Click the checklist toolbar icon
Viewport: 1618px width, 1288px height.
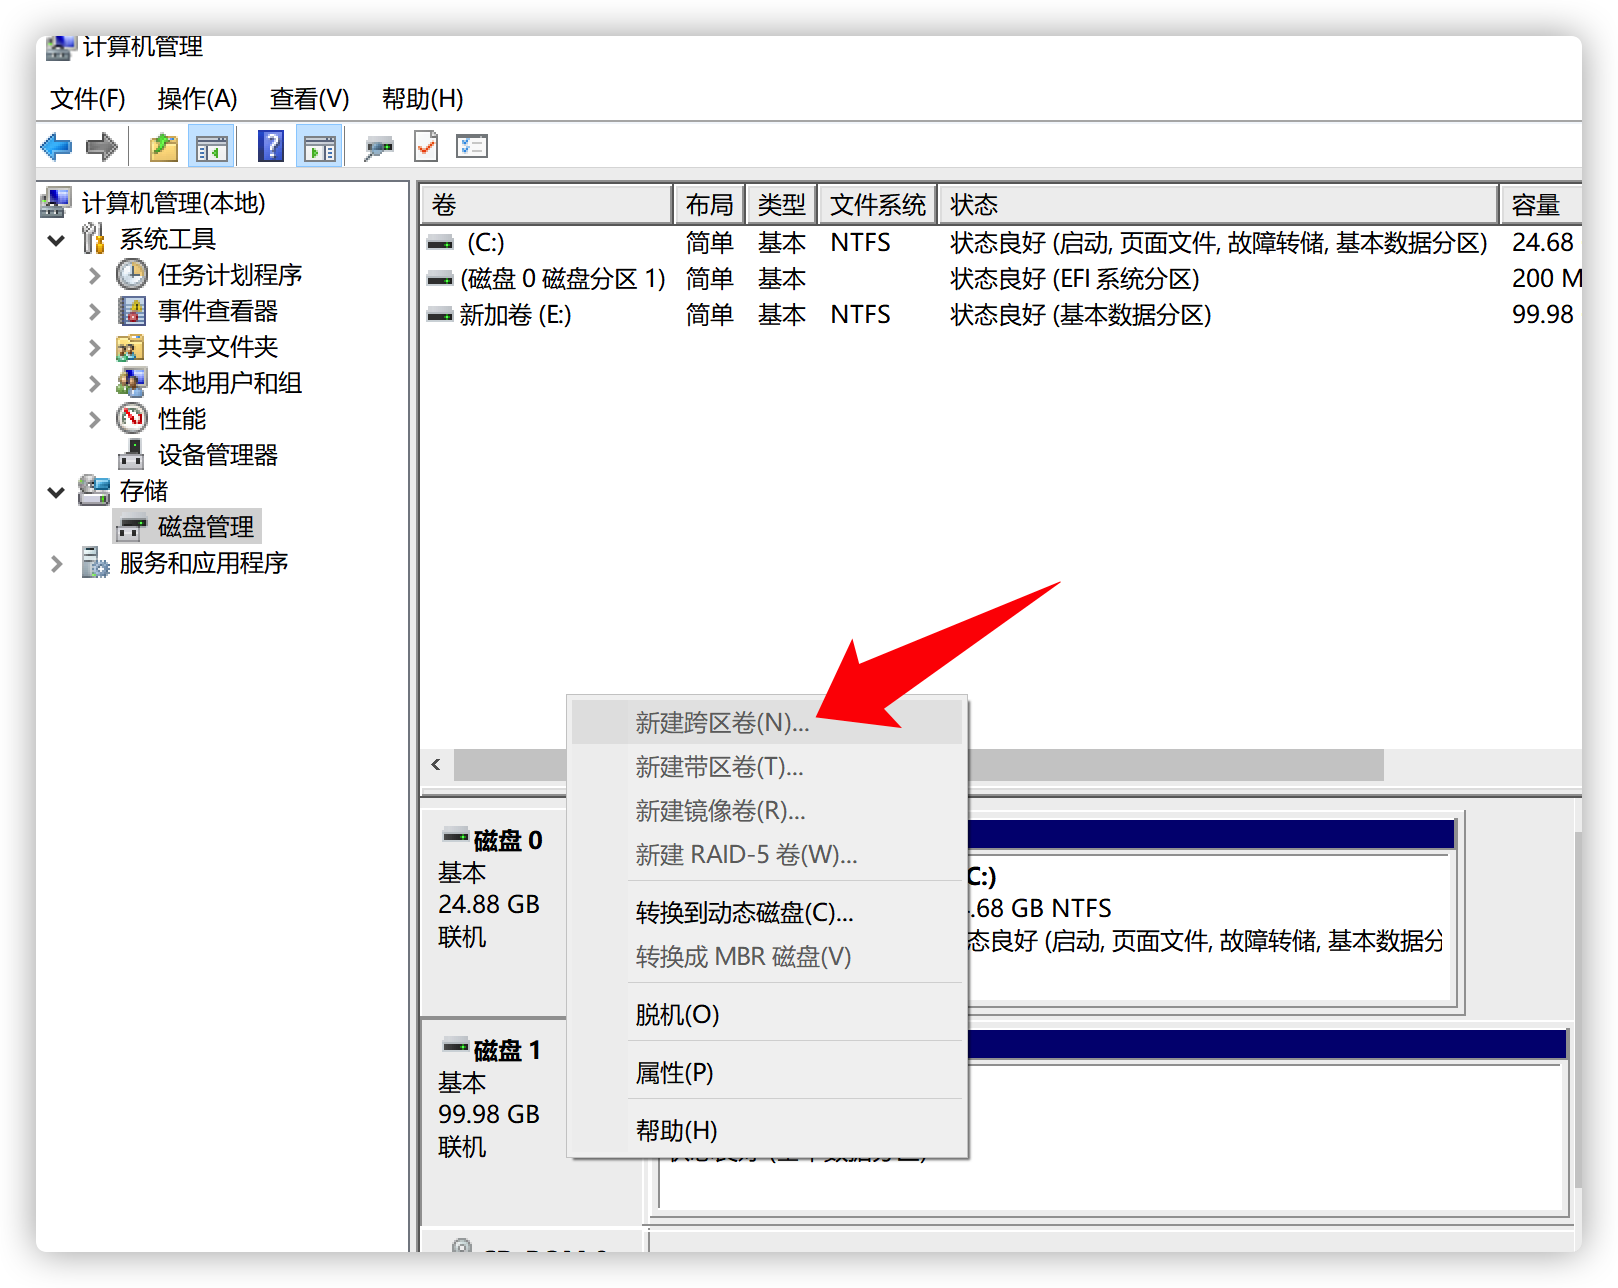coord(472,147)
